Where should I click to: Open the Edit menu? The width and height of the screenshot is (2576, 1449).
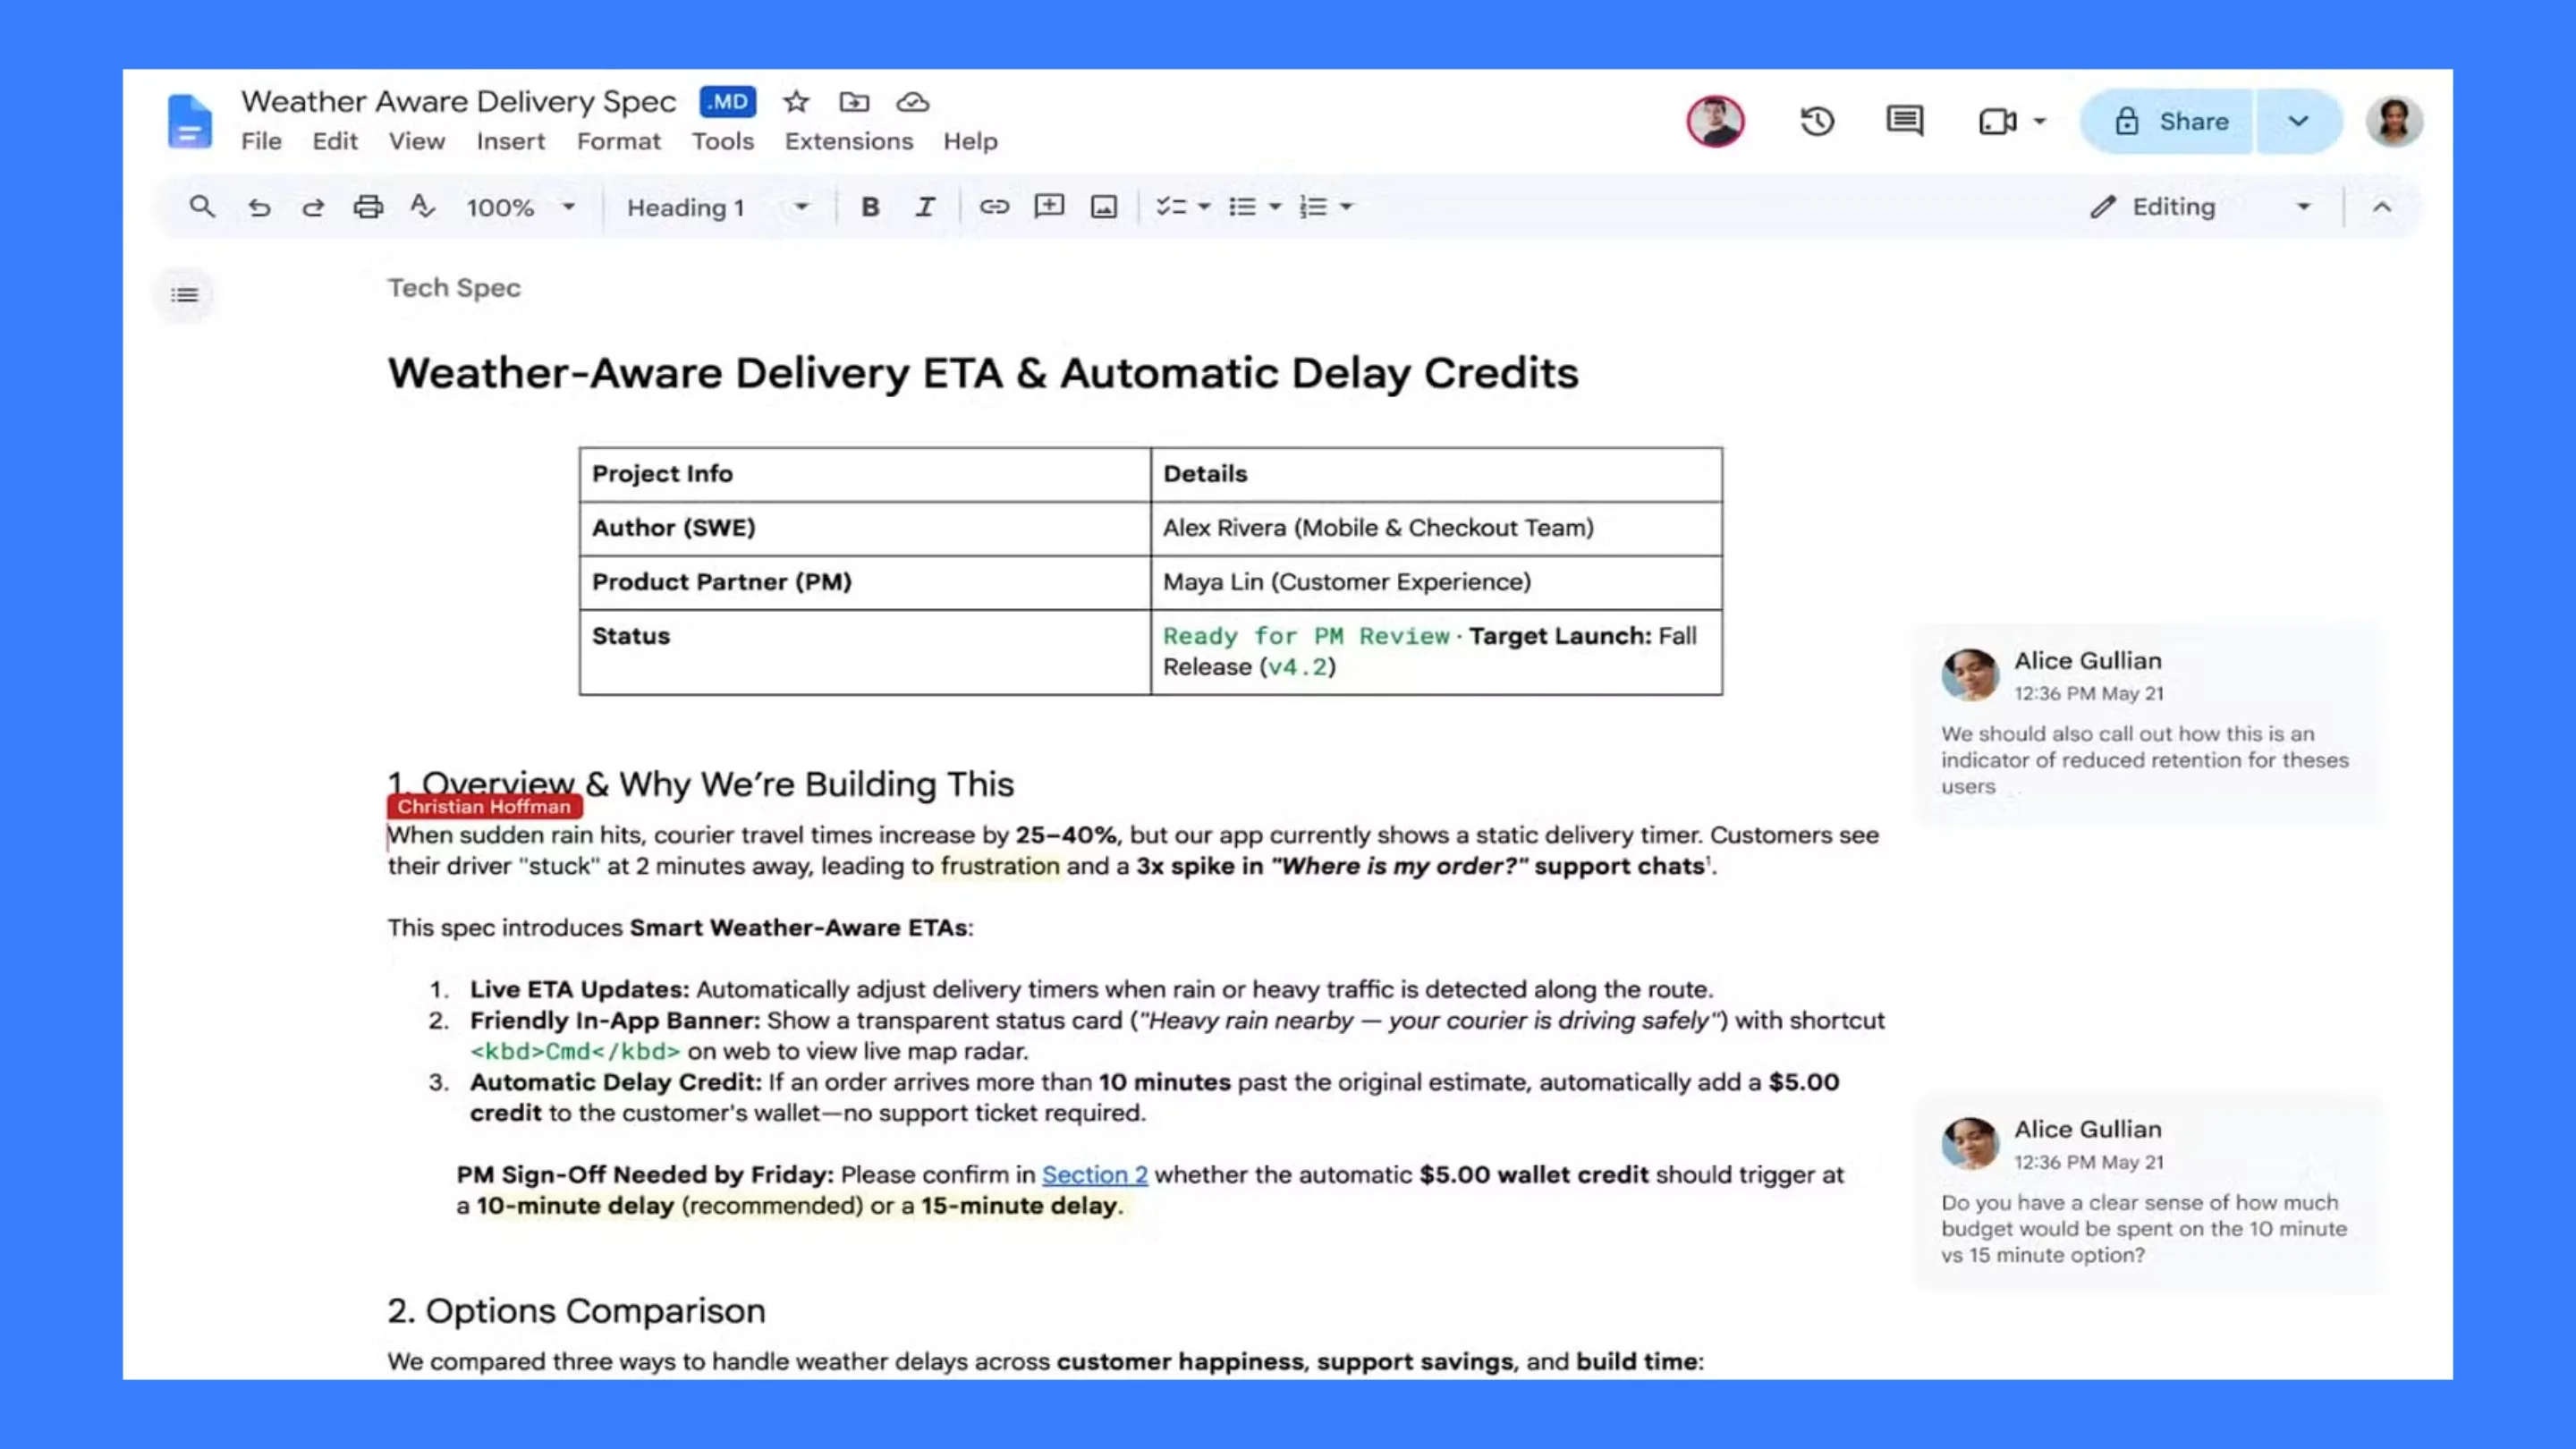pos(334,142)
